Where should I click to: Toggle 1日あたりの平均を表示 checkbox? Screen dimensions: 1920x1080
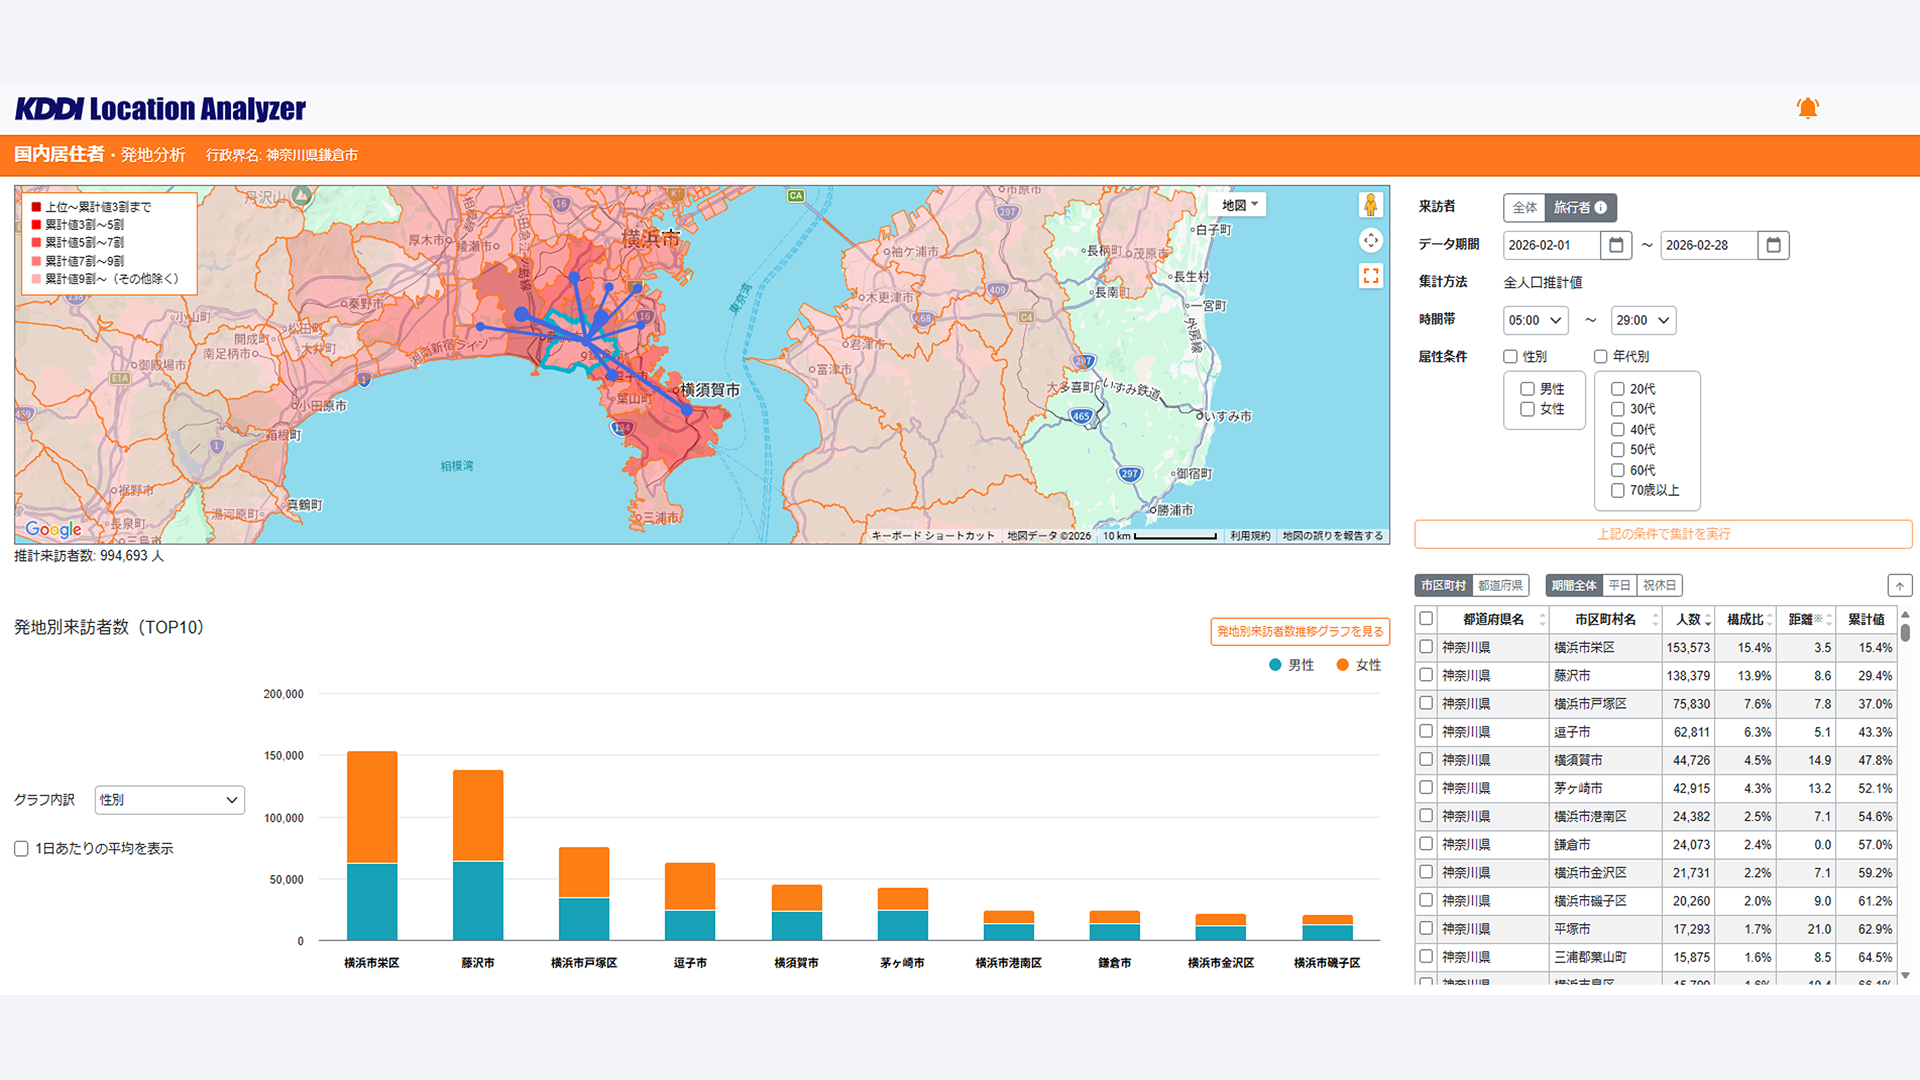point(21,849)
